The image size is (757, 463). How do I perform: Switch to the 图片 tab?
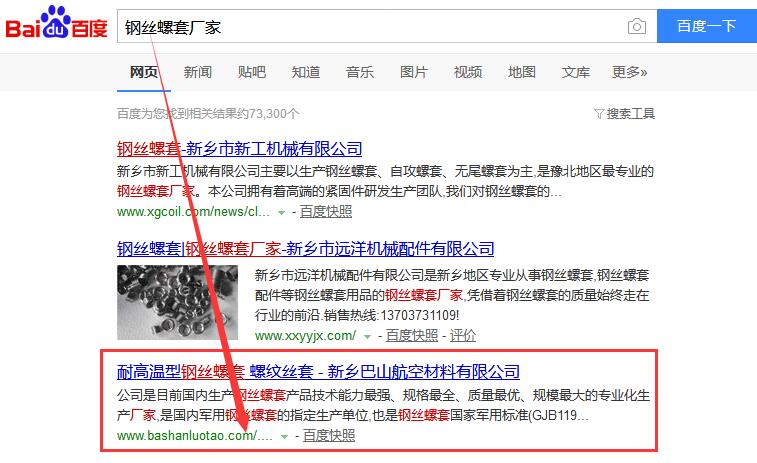(x=414, y=72)
